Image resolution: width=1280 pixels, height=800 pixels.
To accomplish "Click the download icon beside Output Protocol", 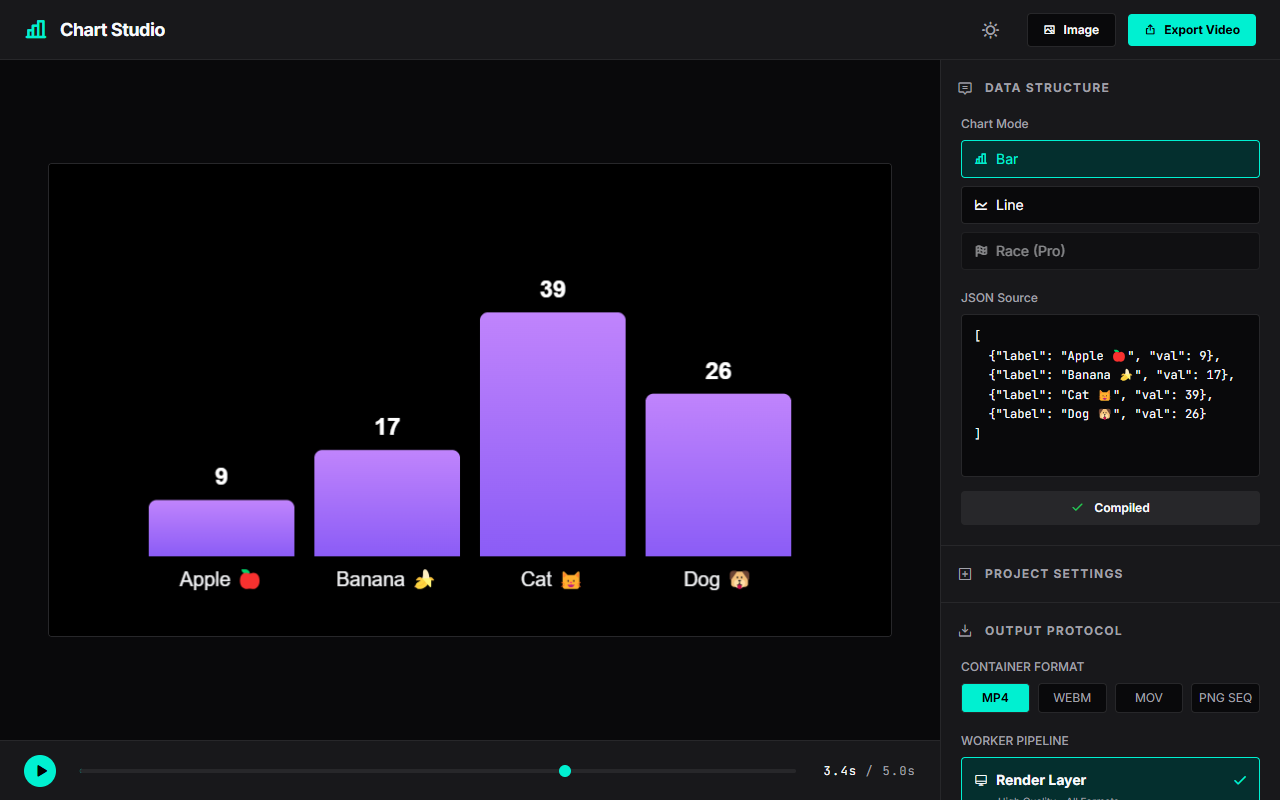I will click(964, 630).
